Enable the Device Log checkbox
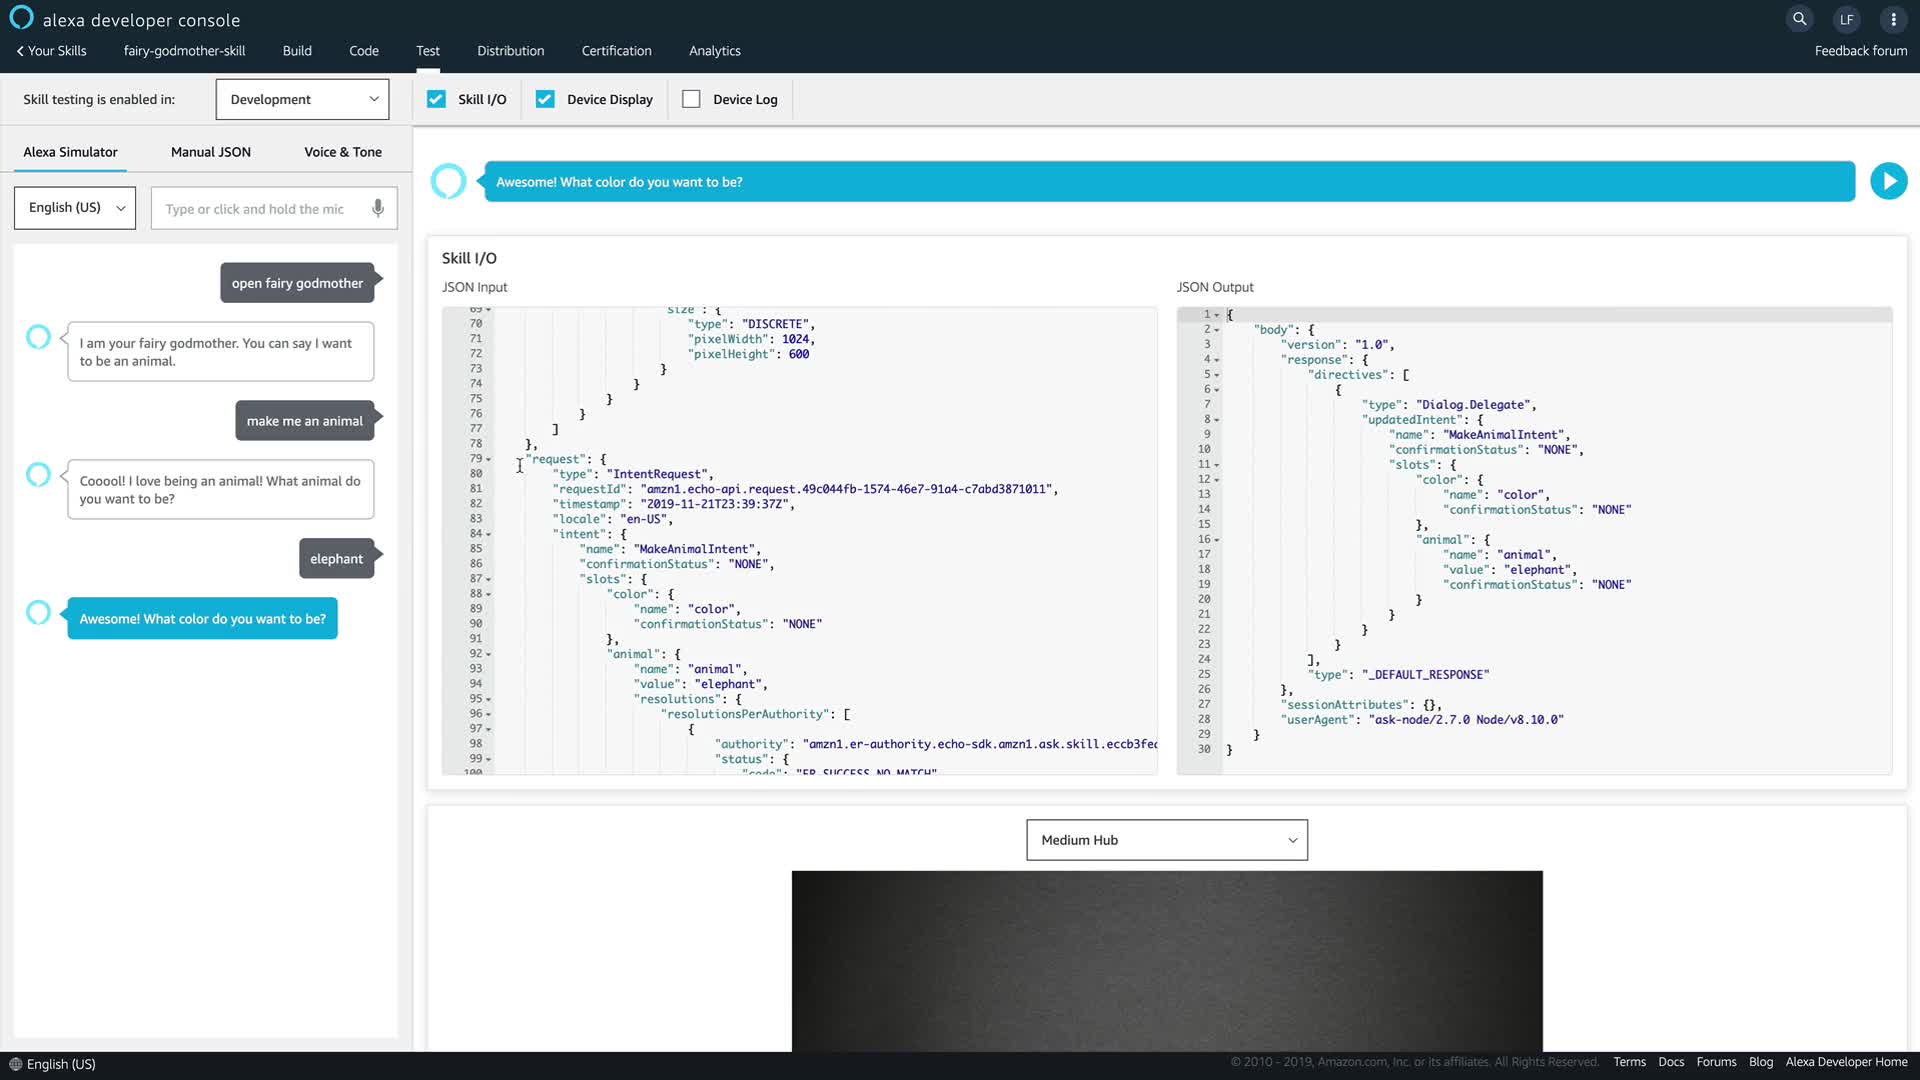Viewport: 1920px width, 1080px height. [x=691, y=99]
